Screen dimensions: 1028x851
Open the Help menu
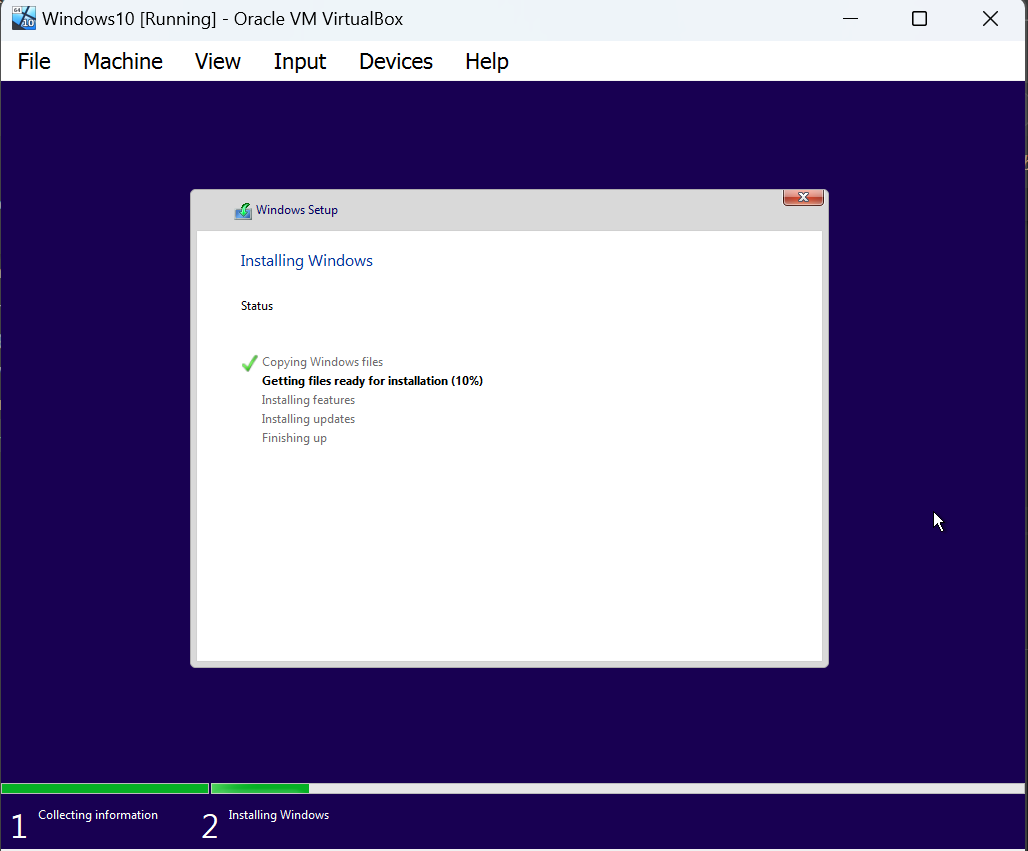click(486, 62)
